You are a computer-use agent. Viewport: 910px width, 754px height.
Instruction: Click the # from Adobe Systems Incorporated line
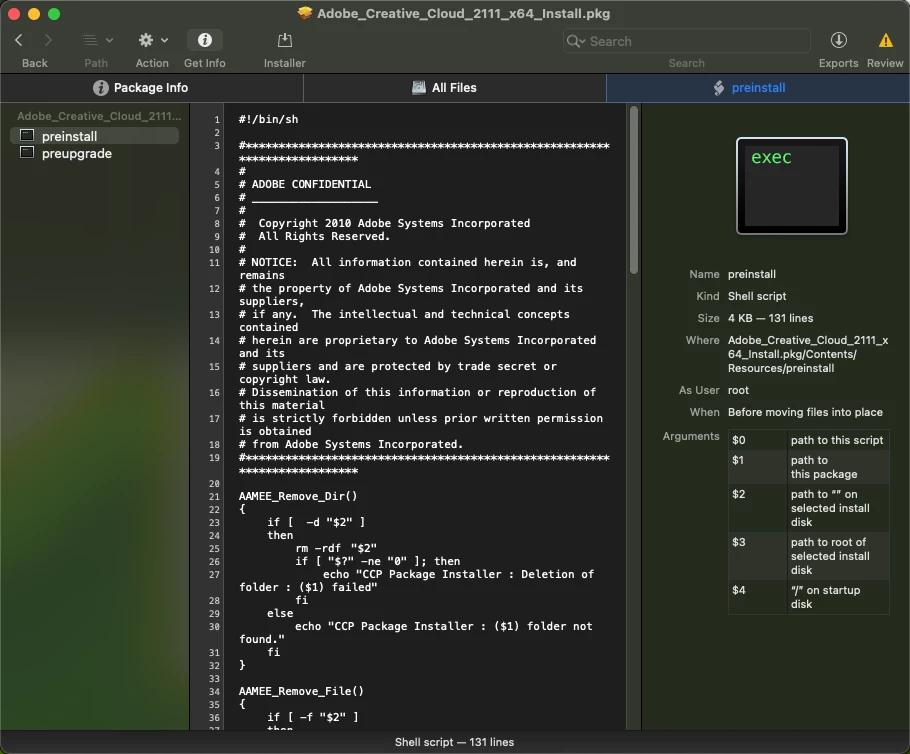point(351,444)
